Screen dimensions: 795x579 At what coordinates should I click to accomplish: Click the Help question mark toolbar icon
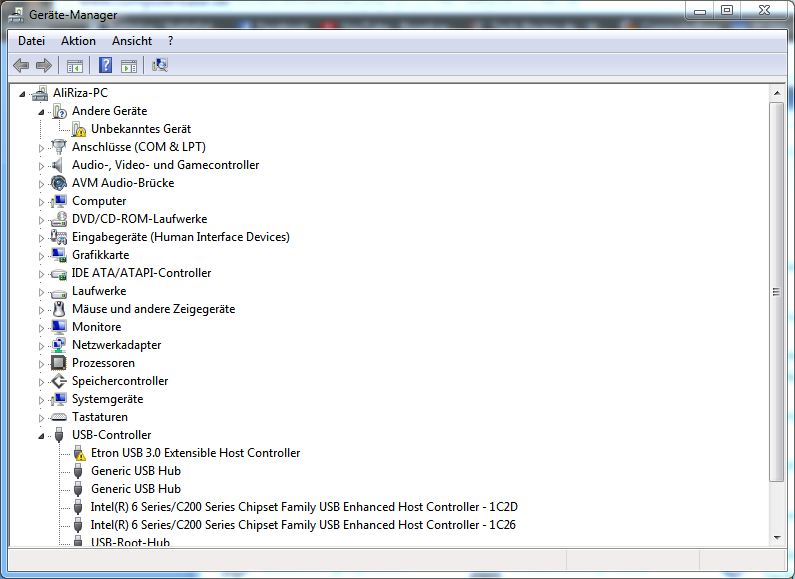[105, 65]
